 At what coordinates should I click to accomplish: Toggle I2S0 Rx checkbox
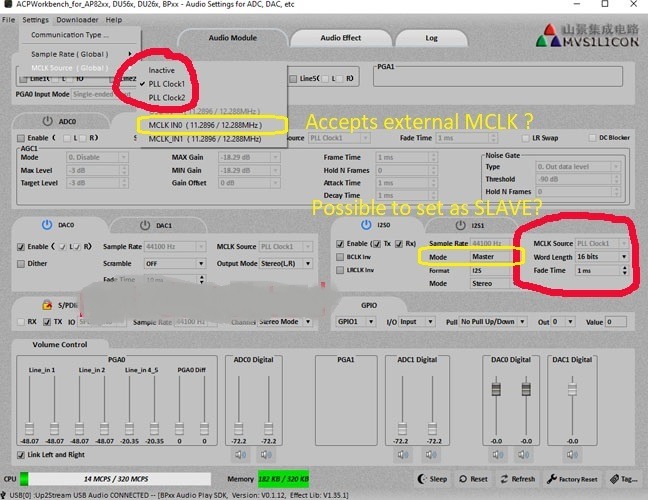click(398, 244)
